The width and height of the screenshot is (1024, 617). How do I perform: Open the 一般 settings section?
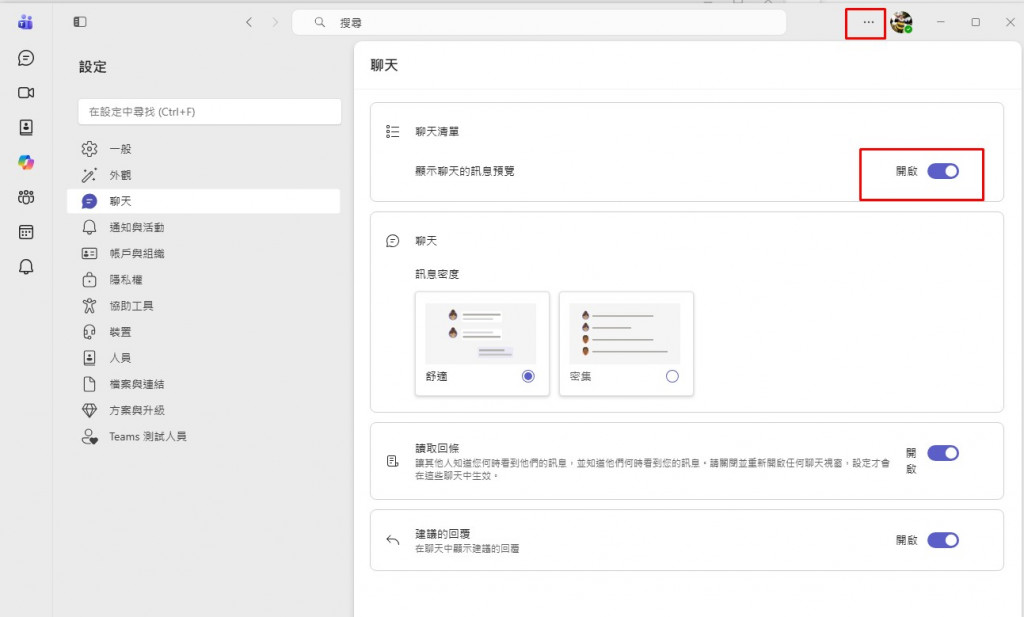[204, 149]
